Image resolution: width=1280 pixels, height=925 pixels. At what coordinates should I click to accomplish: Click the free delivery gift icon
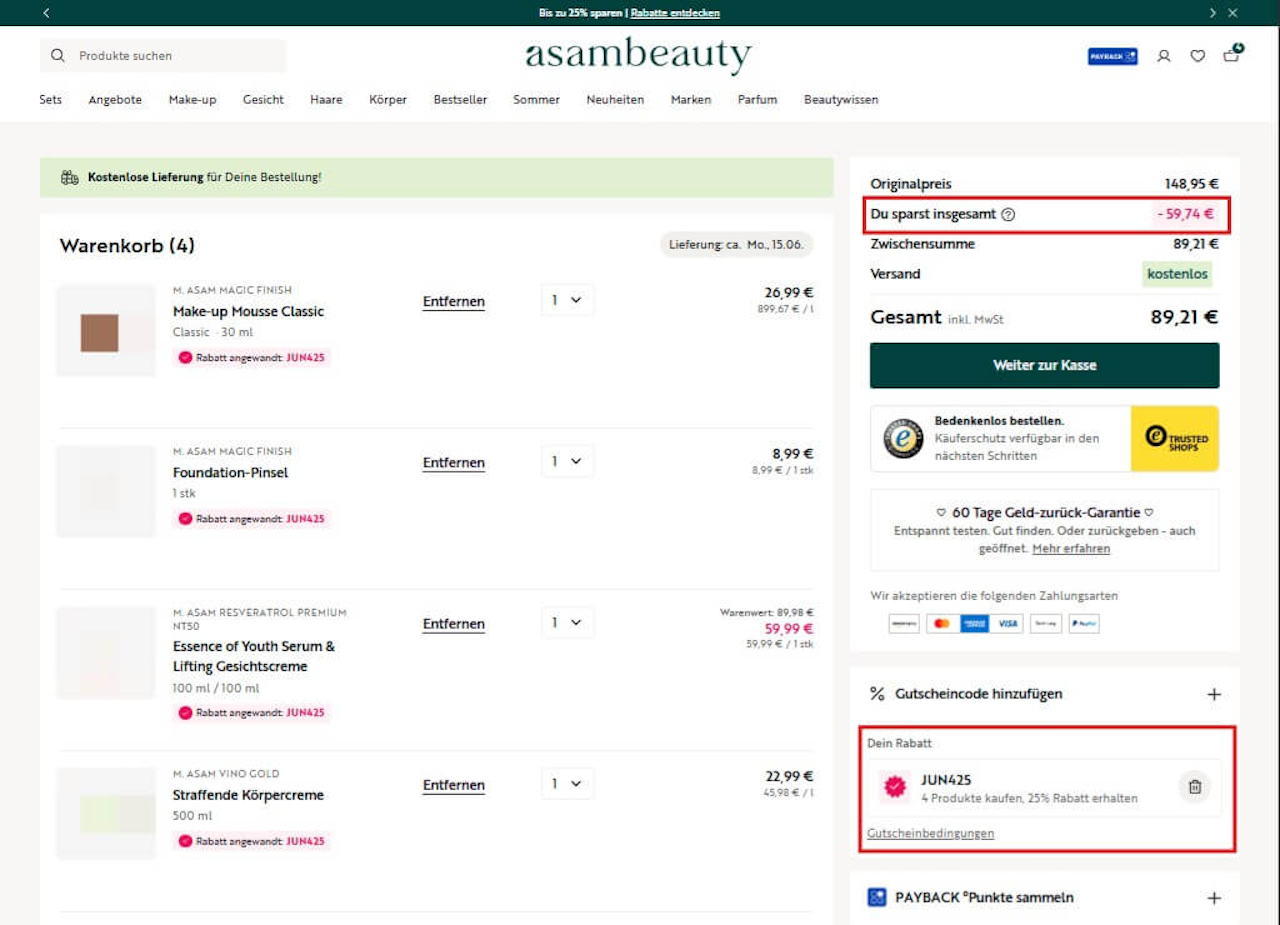point(69,178)
